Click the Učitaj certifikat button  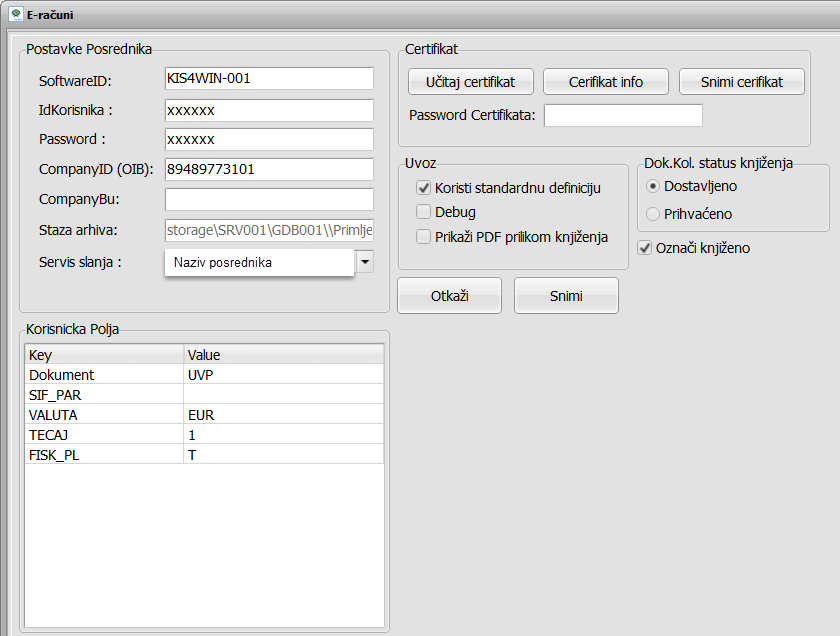click(470, 82)
